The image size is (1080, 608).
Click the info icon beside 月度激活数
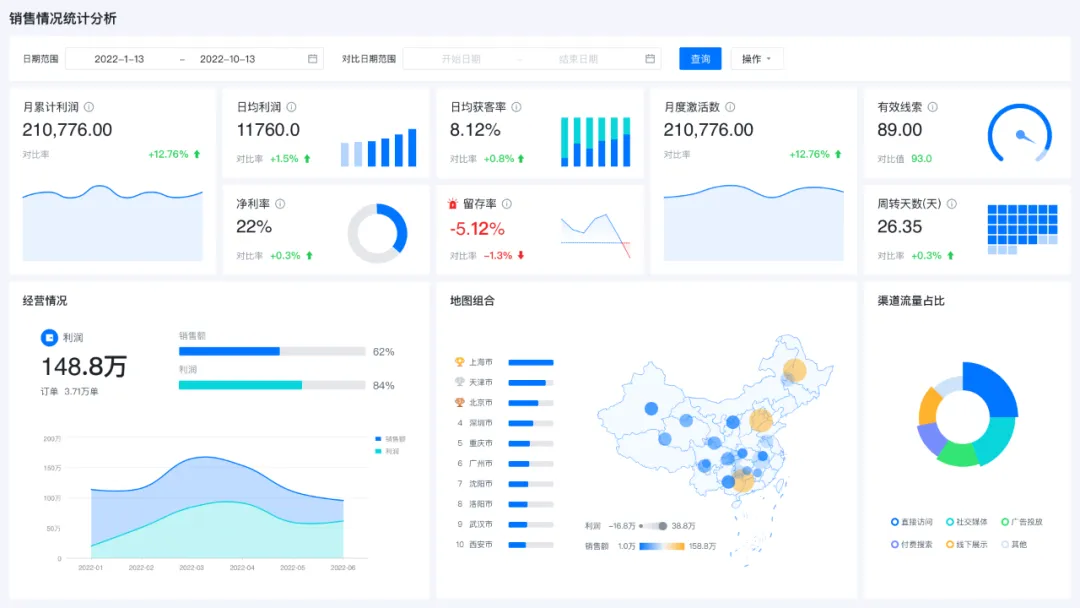(x=730, y=107)
